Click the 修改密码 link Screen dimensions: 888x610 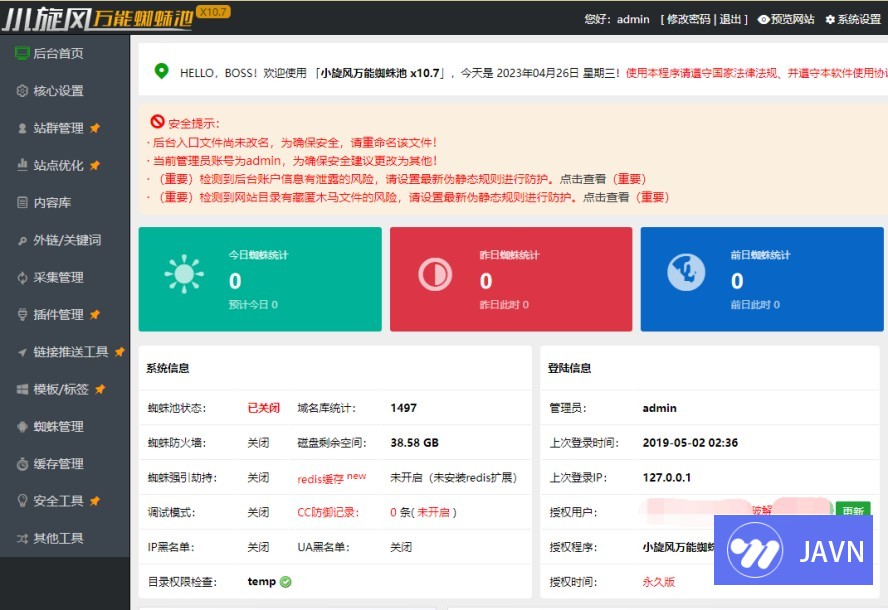[688, 19]
